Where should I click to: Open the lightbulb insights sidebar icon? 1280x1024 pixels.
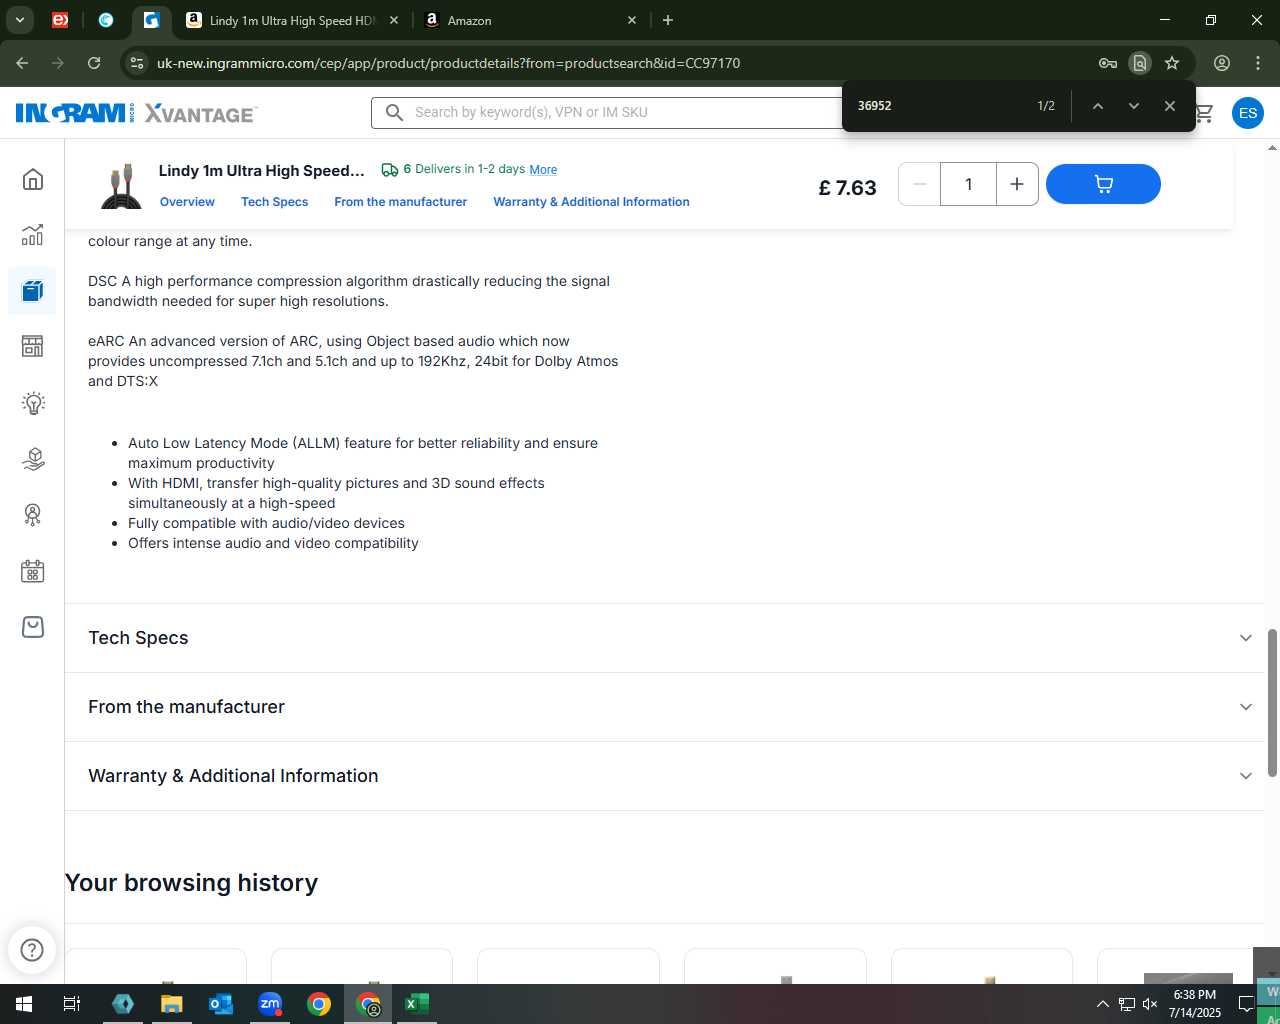point(33,403)
